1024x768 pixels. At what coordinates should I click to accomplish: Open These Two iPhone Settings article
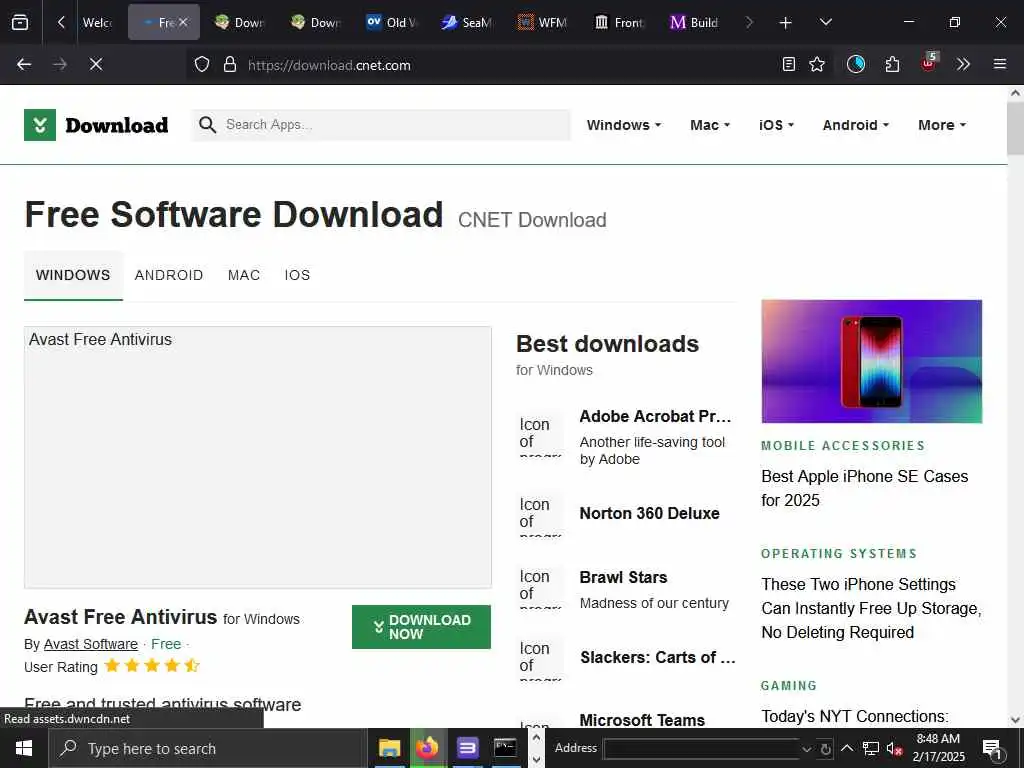pos(871,608)
